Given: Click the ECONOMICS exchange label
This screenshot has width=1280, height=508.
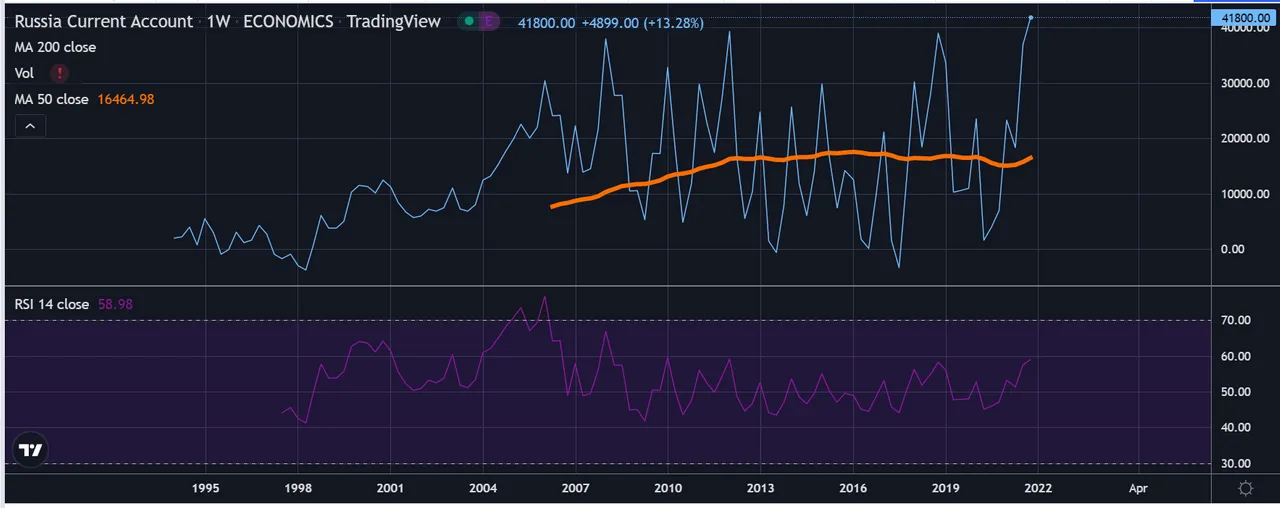Looking at the screenshot, I should [x=288, y=21].
